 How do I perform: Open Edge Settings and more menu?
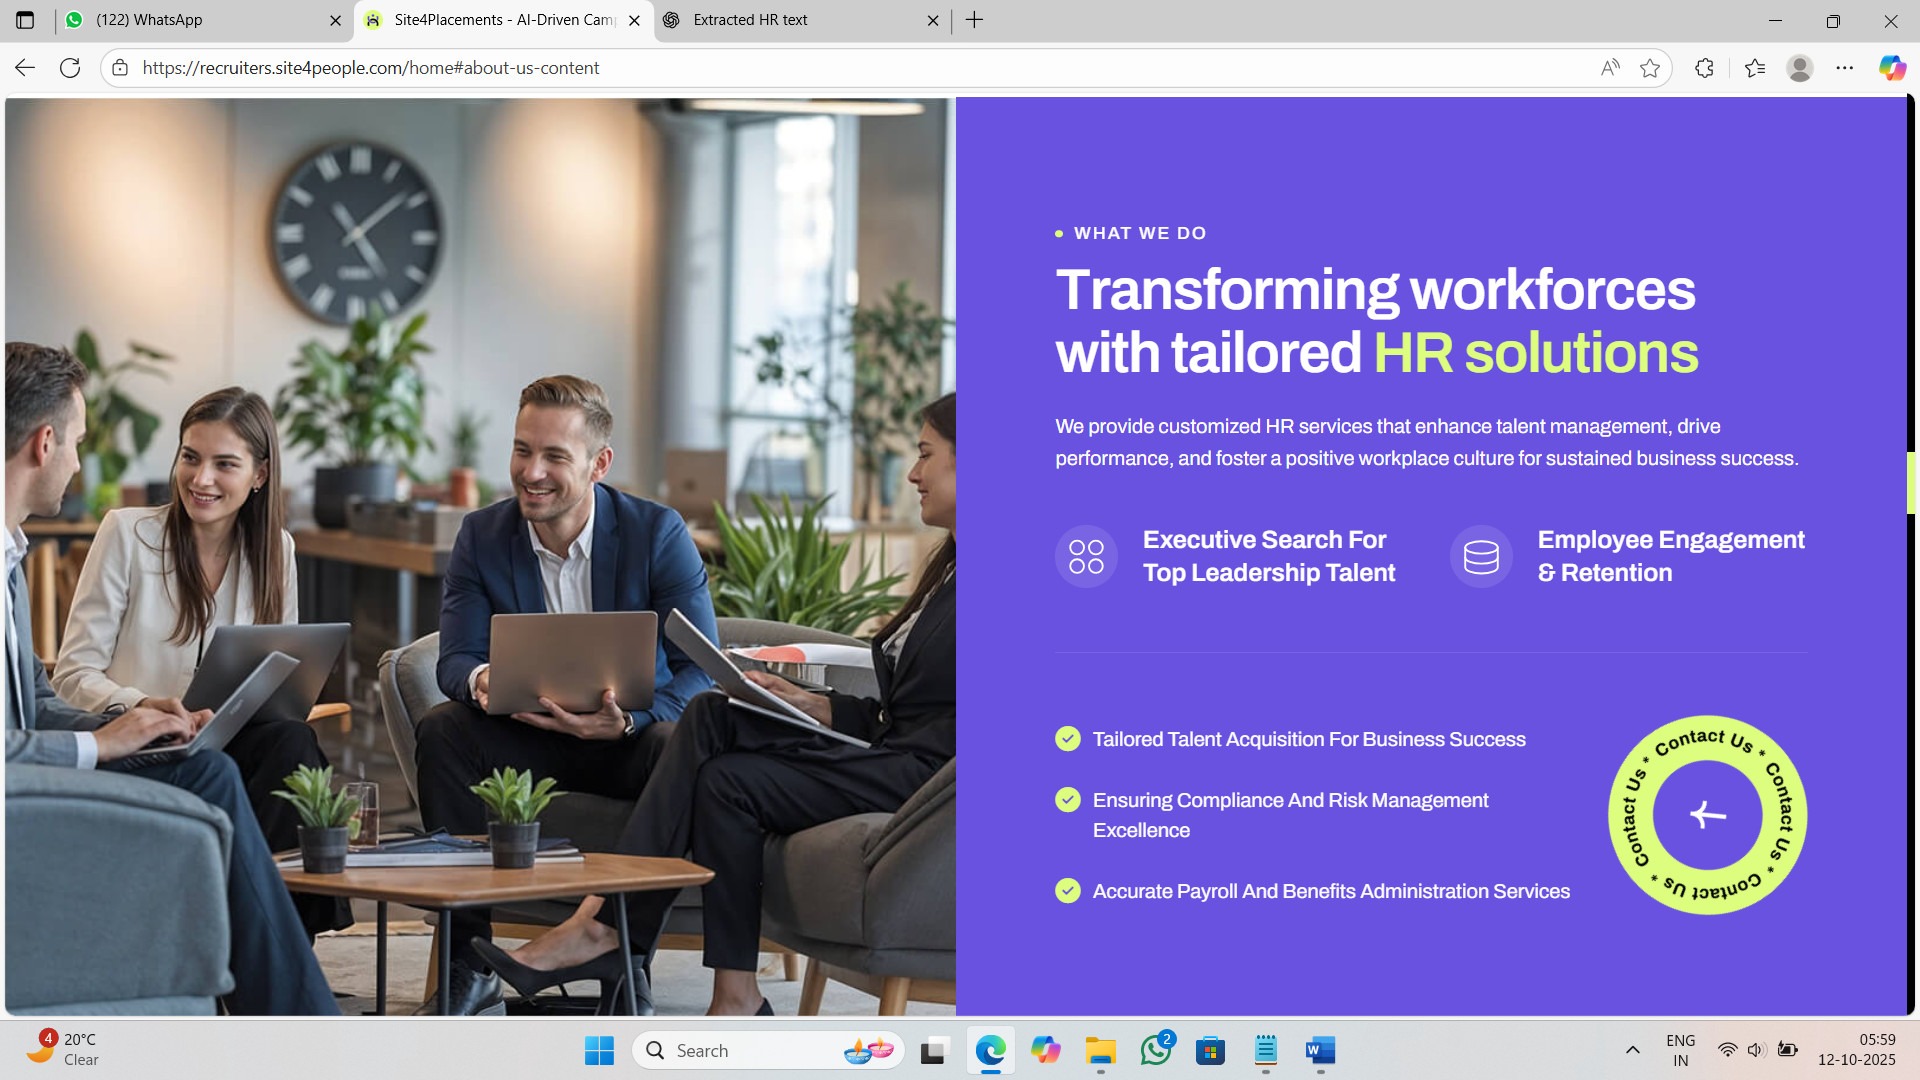1845,68
